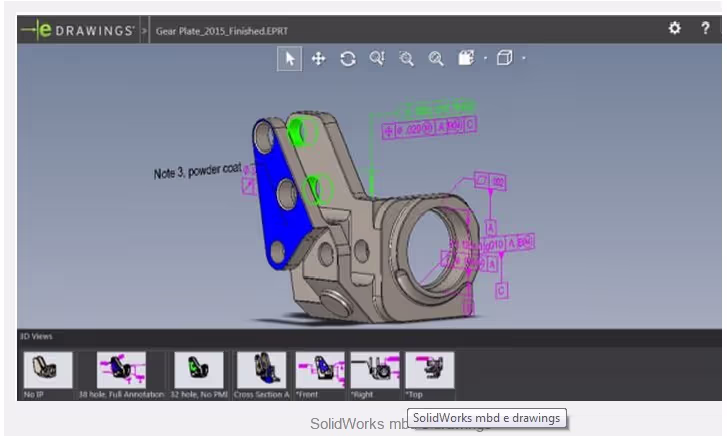The image size is (727, 436).
Task: Pick the Zoom to area tool
Action: click(x=407, y=58)
